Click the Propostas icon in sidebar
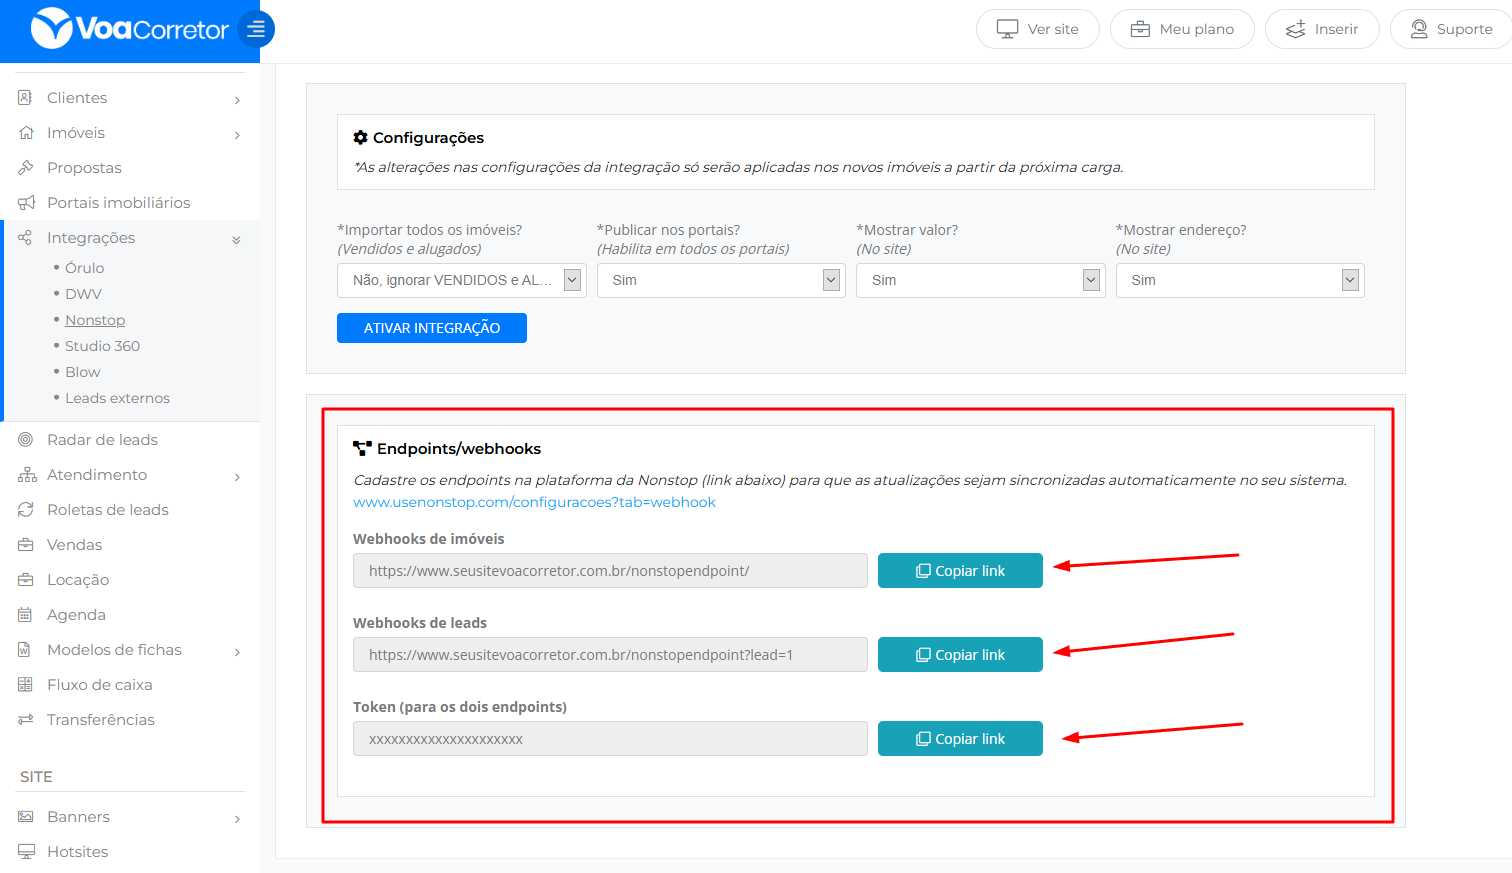 (26, 168)
